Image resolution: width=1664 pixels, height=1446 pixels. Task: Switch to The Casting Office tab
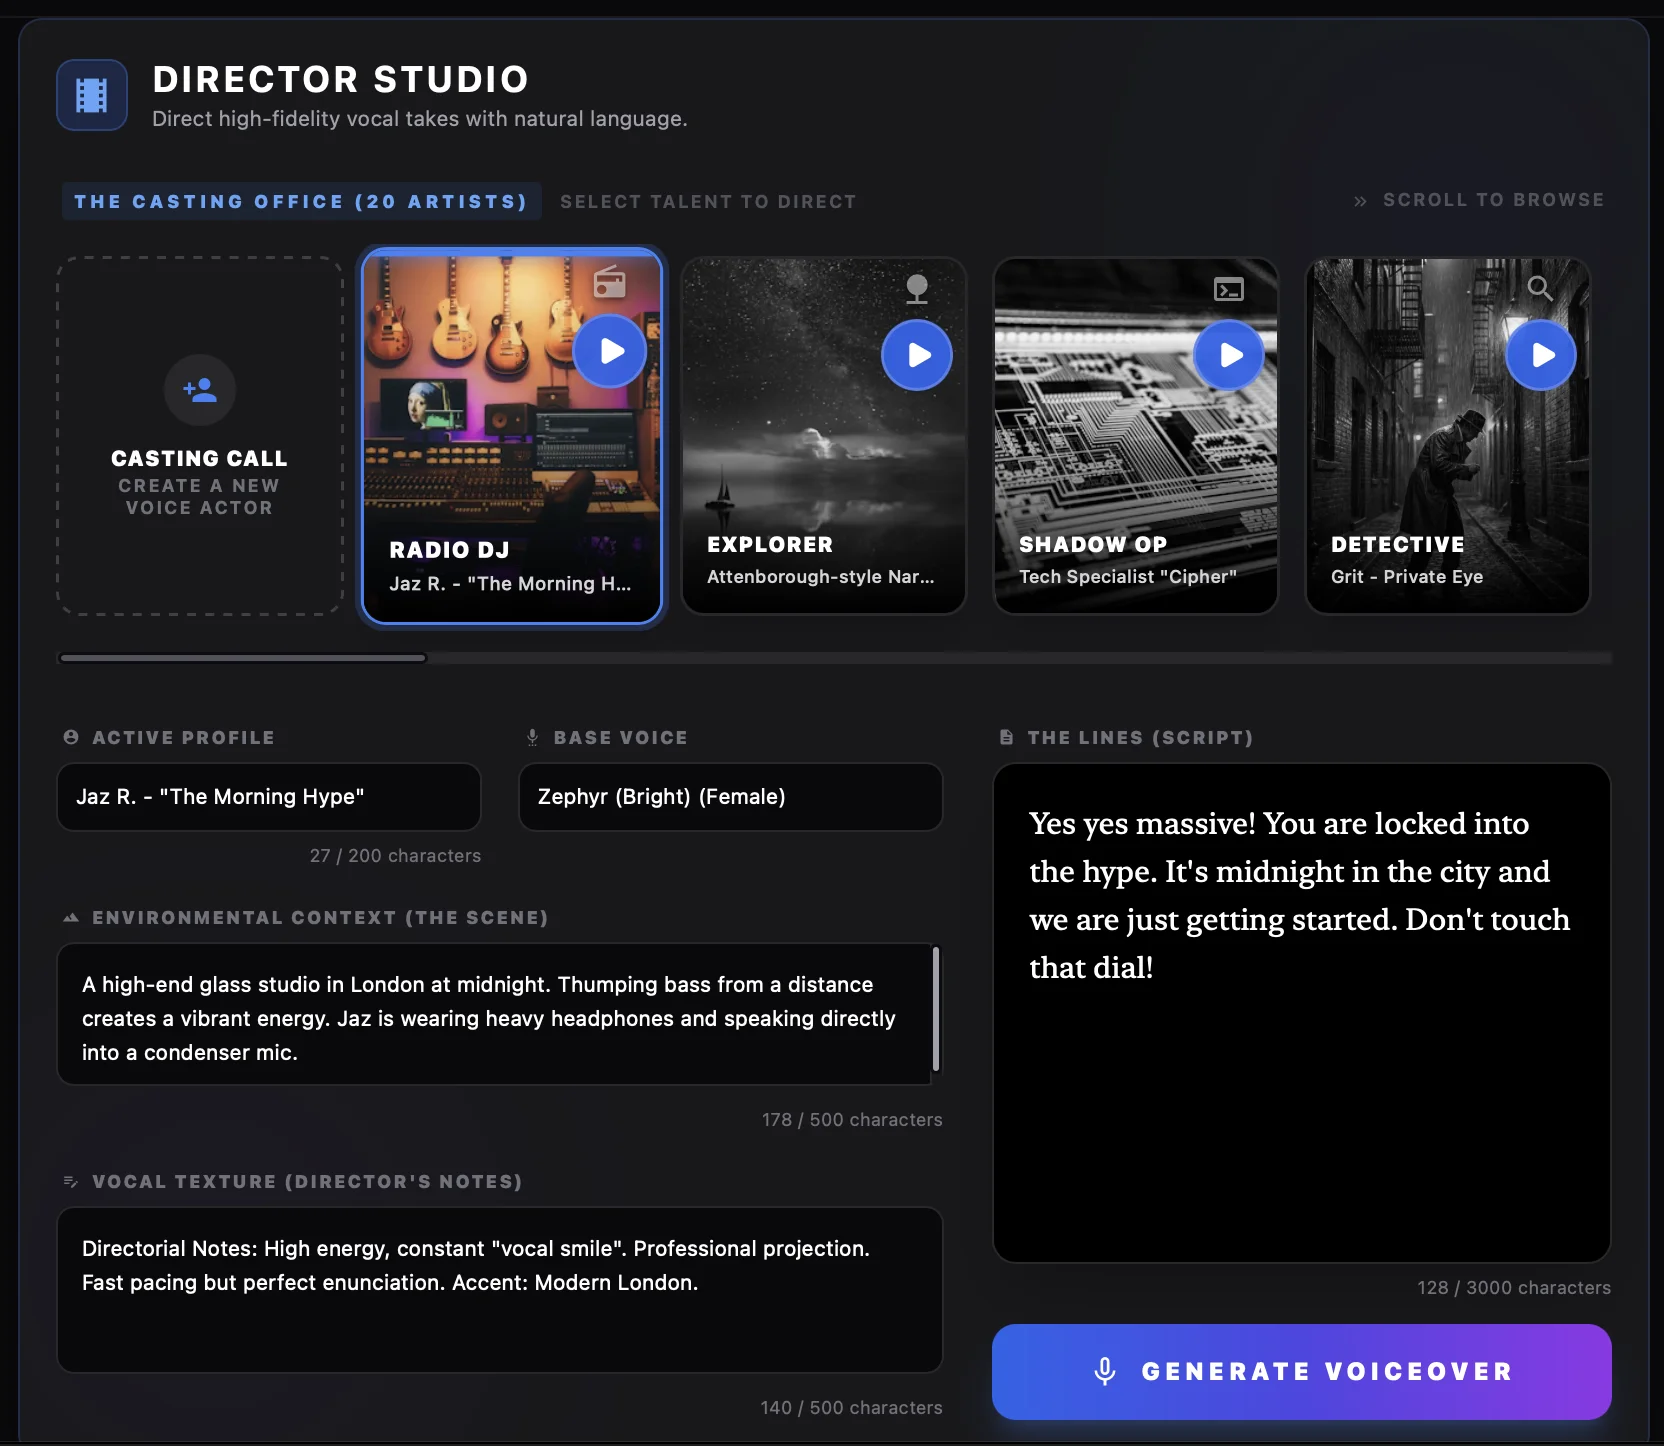pyautogui.click(x=301, y=201)
